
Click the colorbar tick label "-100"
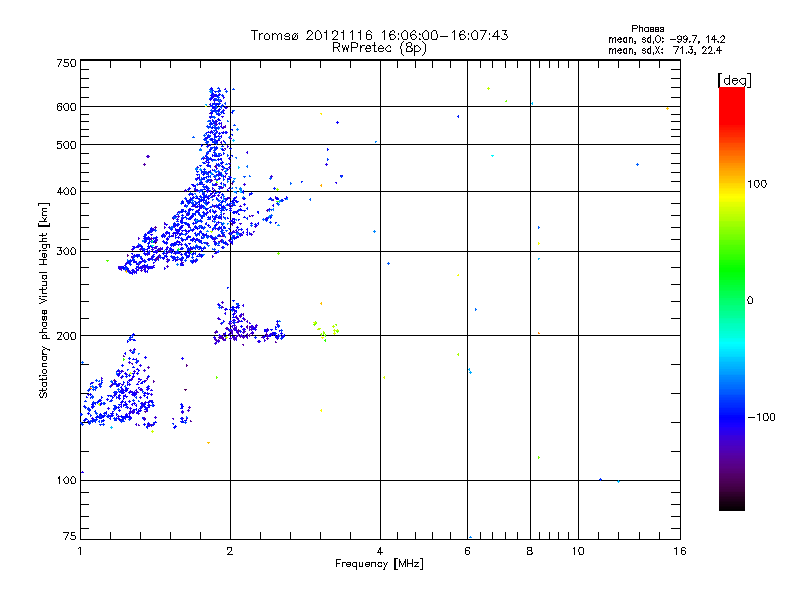tap(761, 417)
